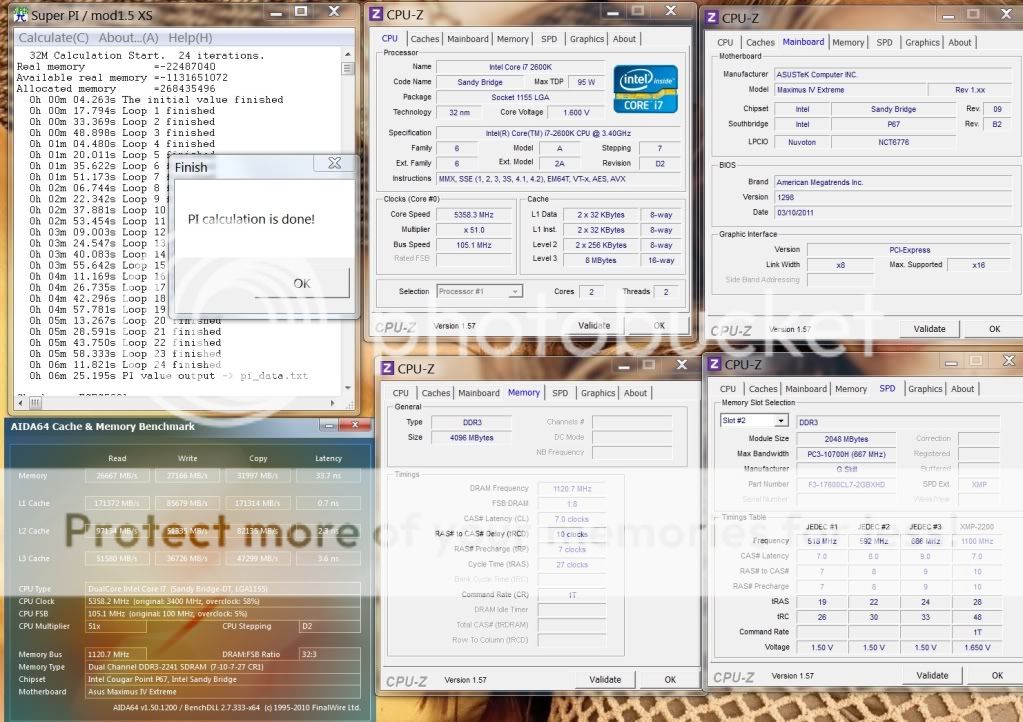The width and height of the screenshot is (1023, 722).
Task: Click OK in the Finish dialog
Action: [x=301, y=283]
